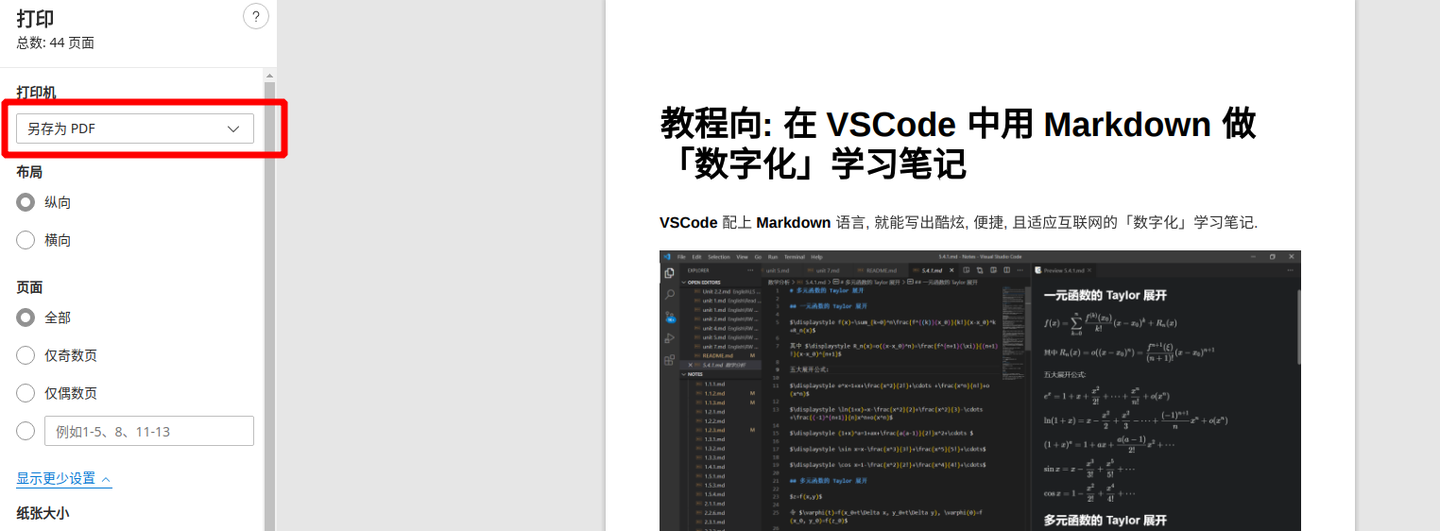Choose the 仅奇数页 radio button
Viewport: 1440px width, 531px height.
26,355
